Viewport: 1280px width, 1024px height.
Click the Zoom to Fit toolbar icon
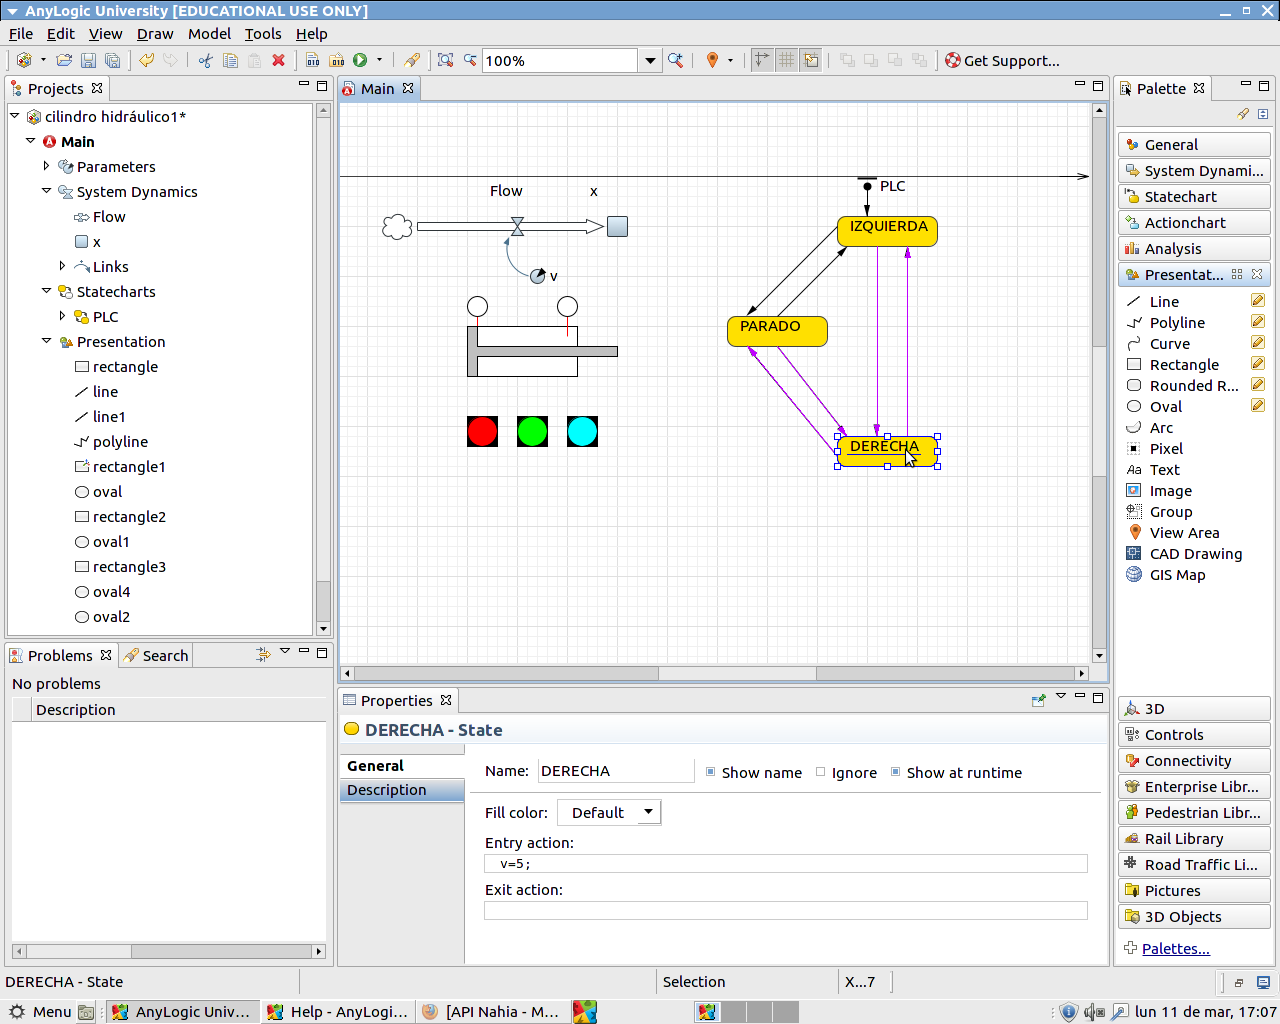(445, 60)
